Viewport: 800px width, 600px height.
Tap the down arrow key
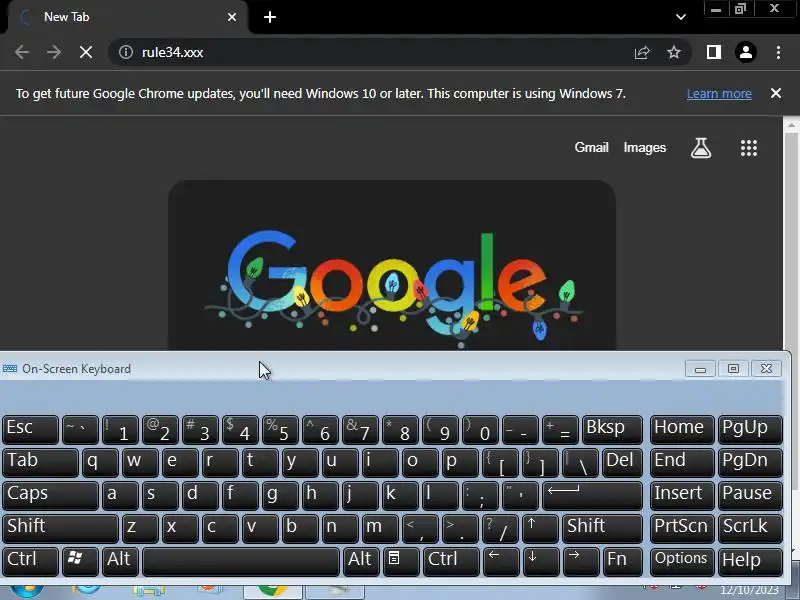[541, 561]
